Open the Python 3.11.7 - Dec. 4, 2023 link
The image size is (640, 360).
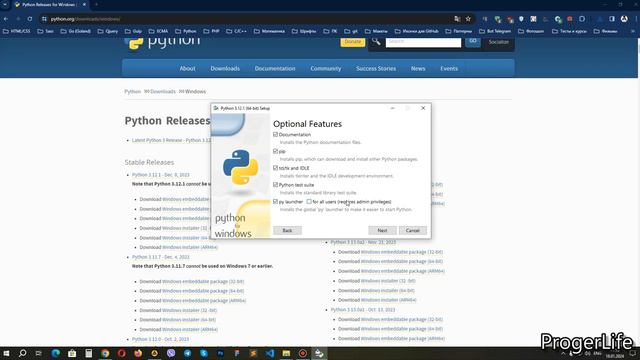pyautogui.click(x=161, y=257)
